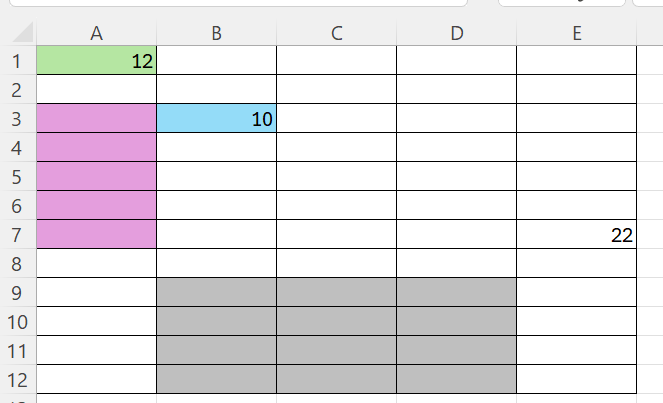Select row 1 header
Viewport: 663px width, 403px height.
click(x=17, y=61)
